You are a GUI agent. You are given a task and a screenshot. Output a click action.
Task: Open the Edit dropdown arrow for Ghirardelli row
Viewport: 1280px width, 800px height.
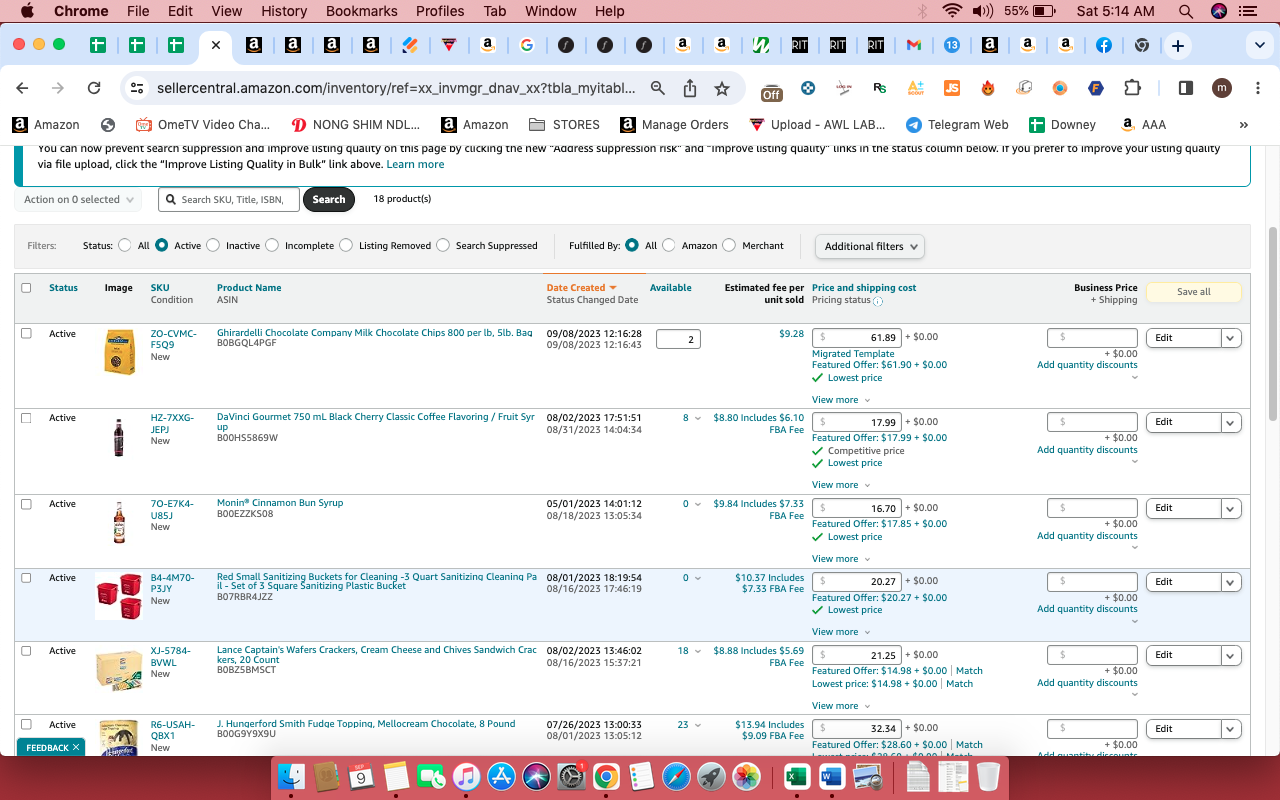point(1231,338)
